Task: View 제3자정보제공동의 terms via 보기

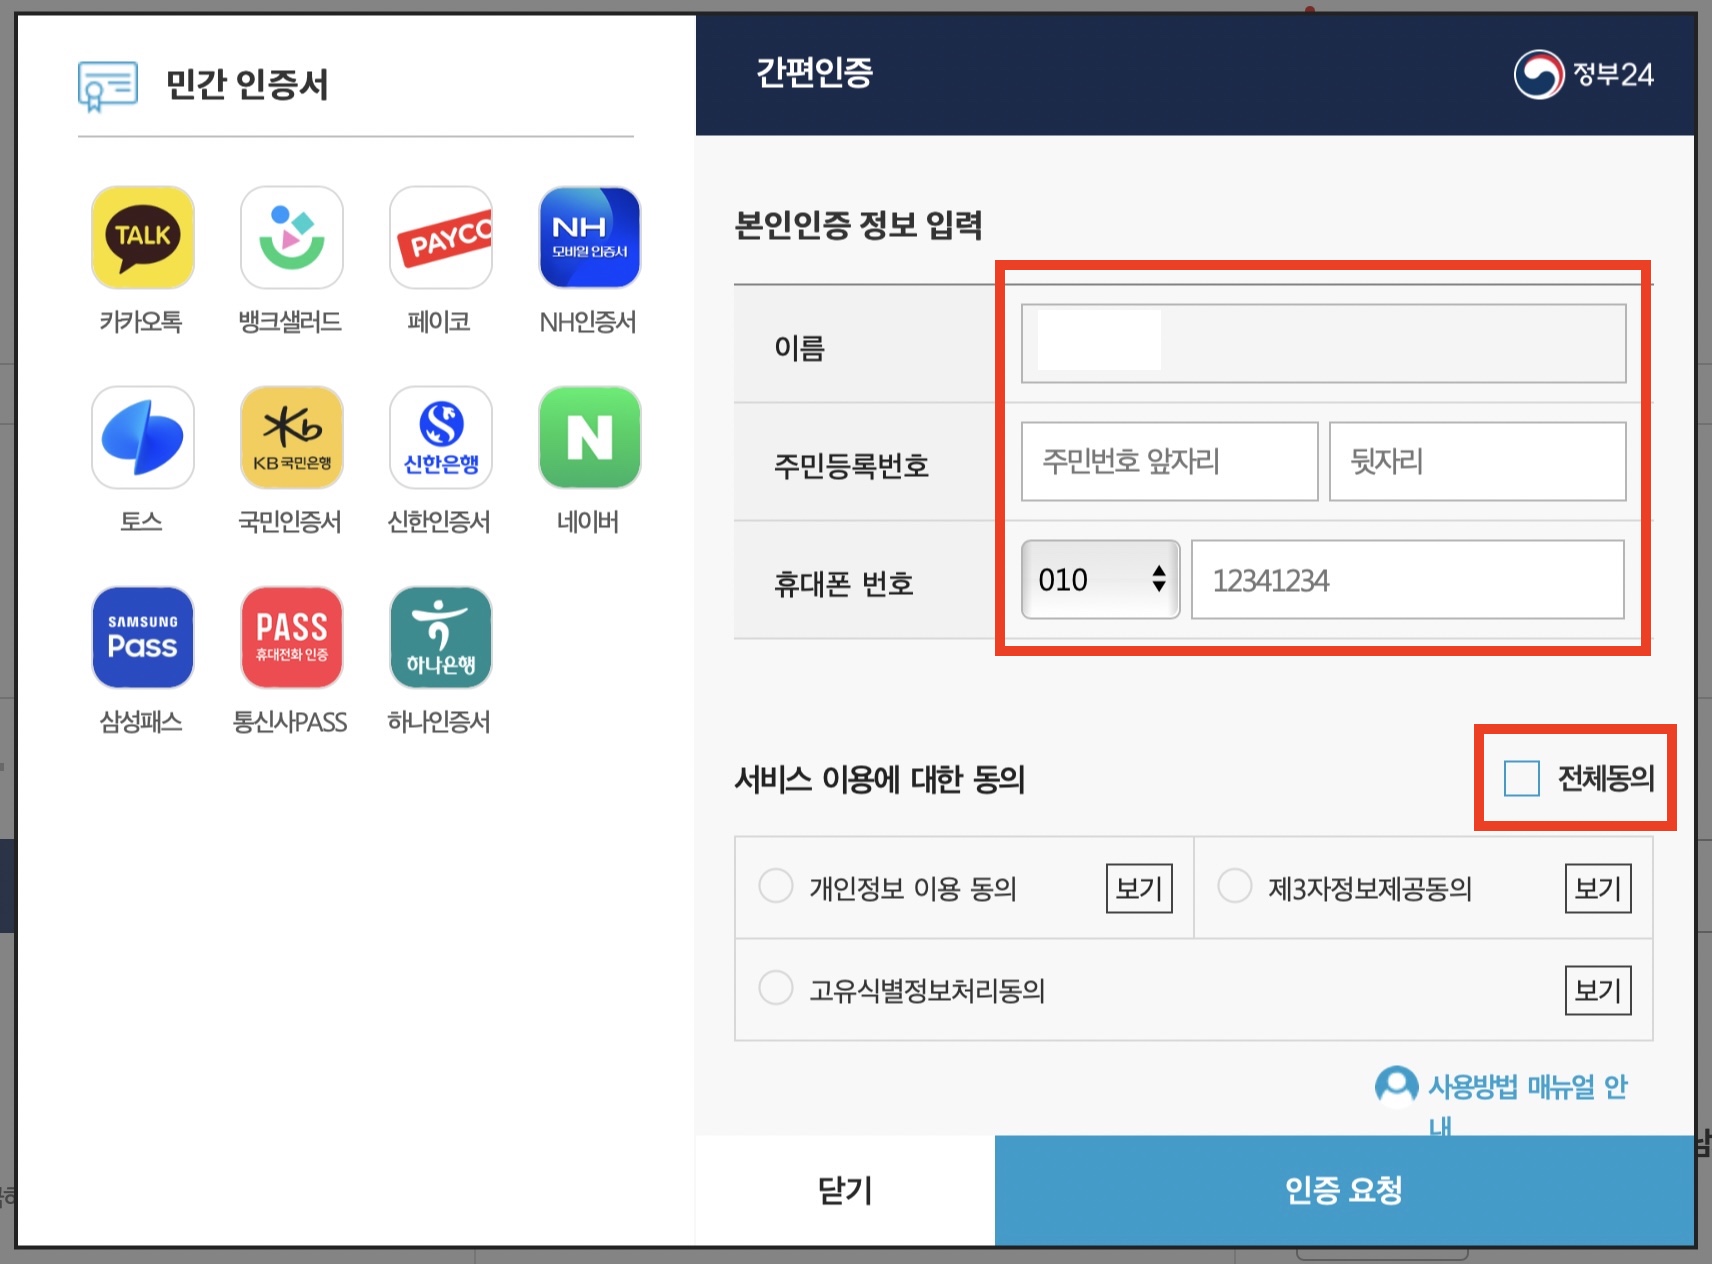Action: coord(1598,888)
